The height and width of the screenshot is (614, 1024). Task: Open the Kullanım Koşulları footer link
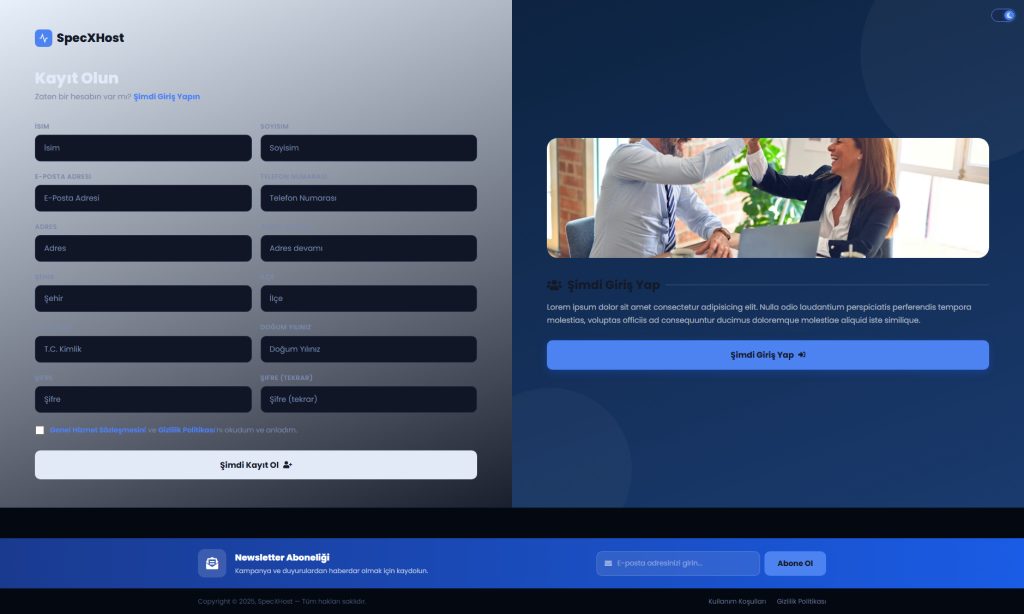pos(737,601)
